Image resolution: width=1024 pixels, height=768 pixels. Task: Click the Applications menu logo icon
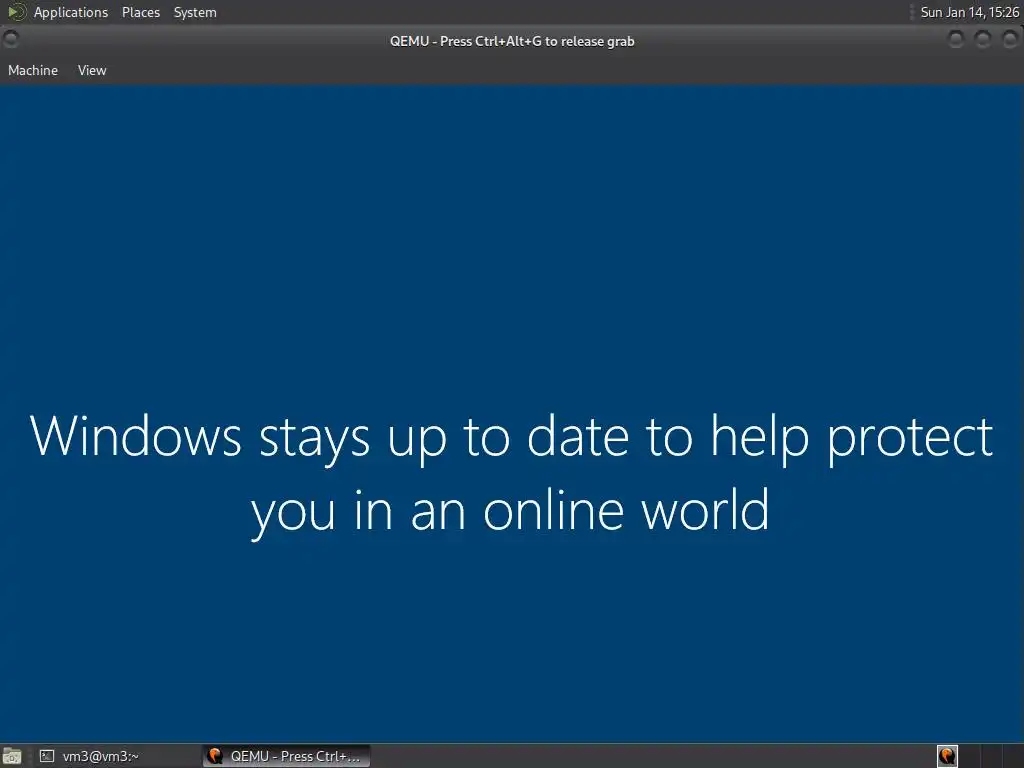coord(16,12)
